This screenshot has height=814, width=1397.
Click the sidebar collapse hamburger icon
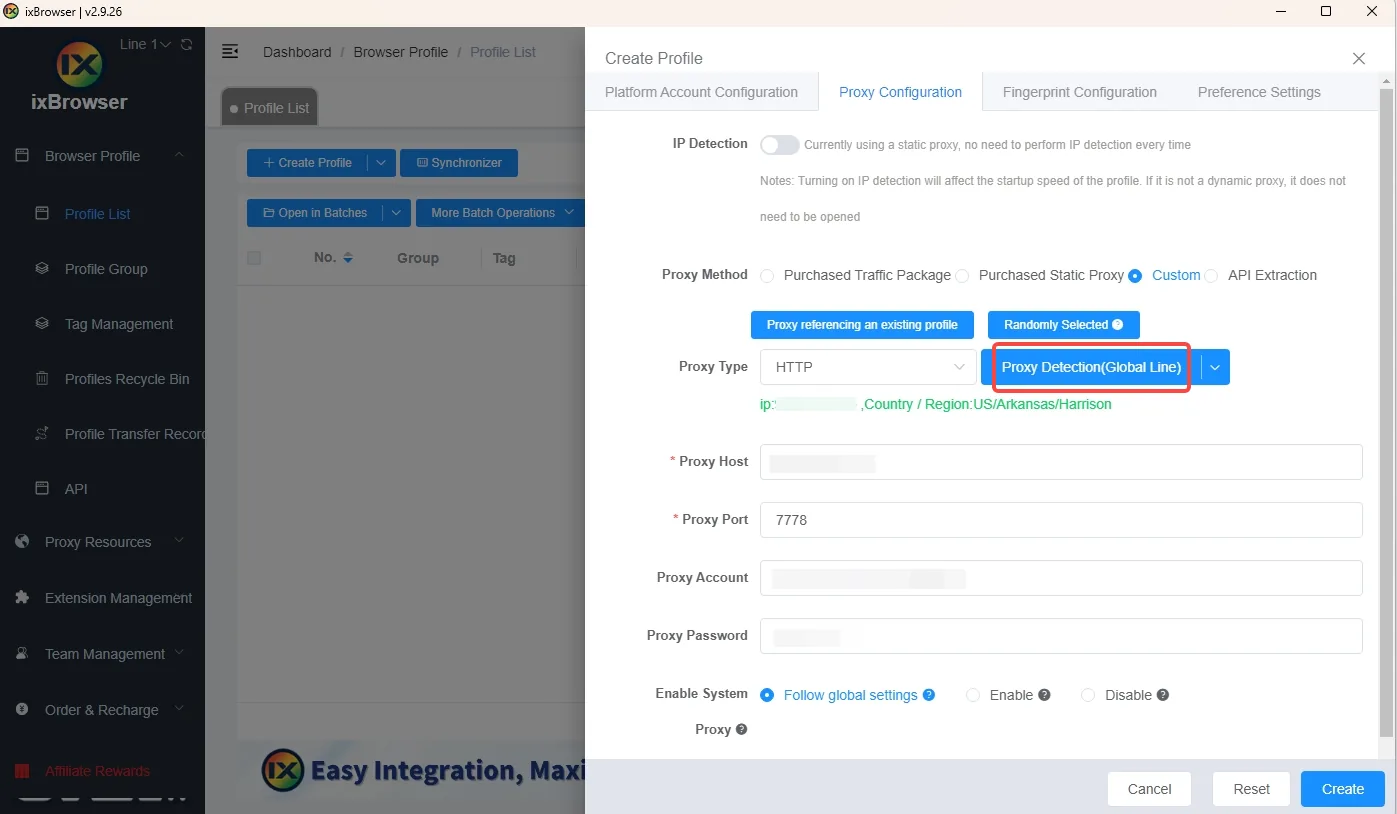[x=230, y=51]
